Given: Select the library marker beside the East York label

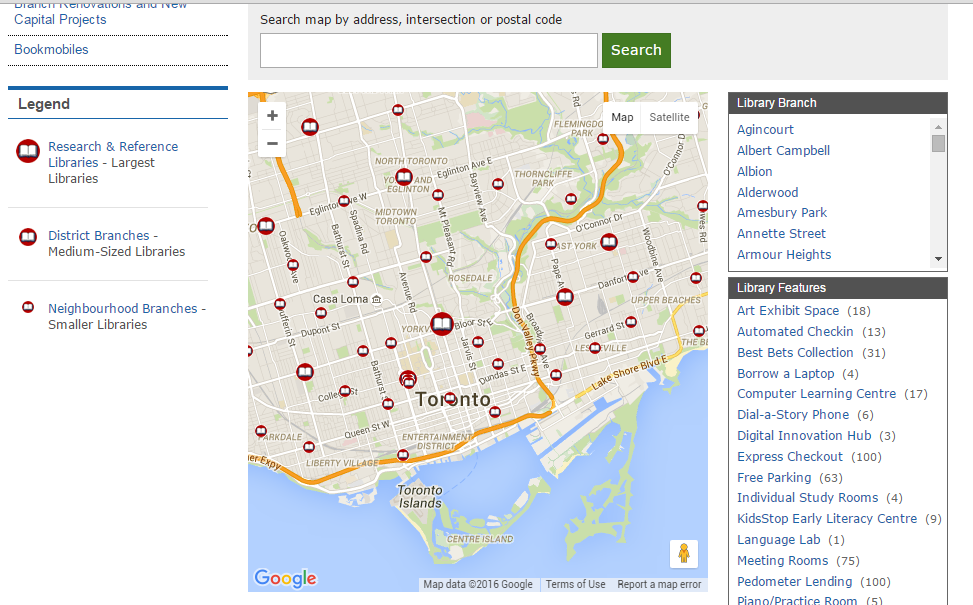Looking at the screenshot, I should (609, 241).
